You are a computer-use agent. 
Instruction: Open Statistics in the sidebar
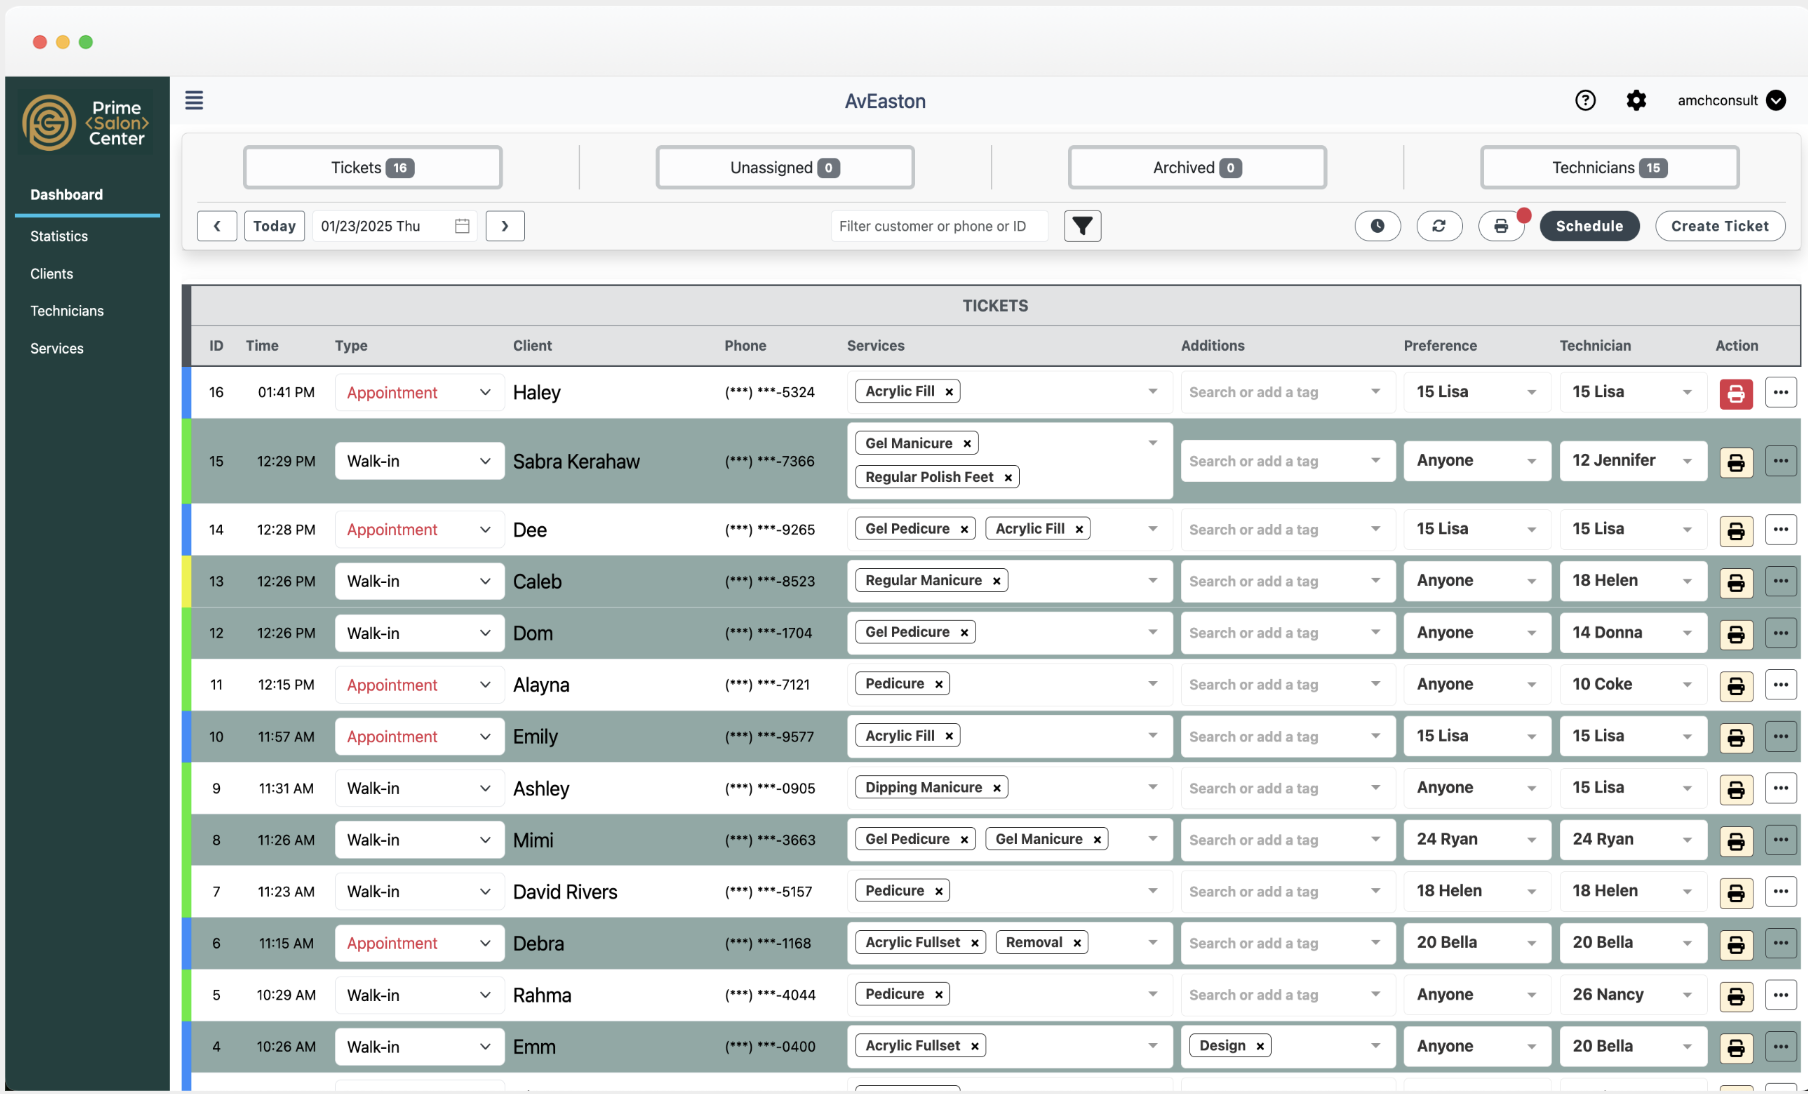point(59,236)
